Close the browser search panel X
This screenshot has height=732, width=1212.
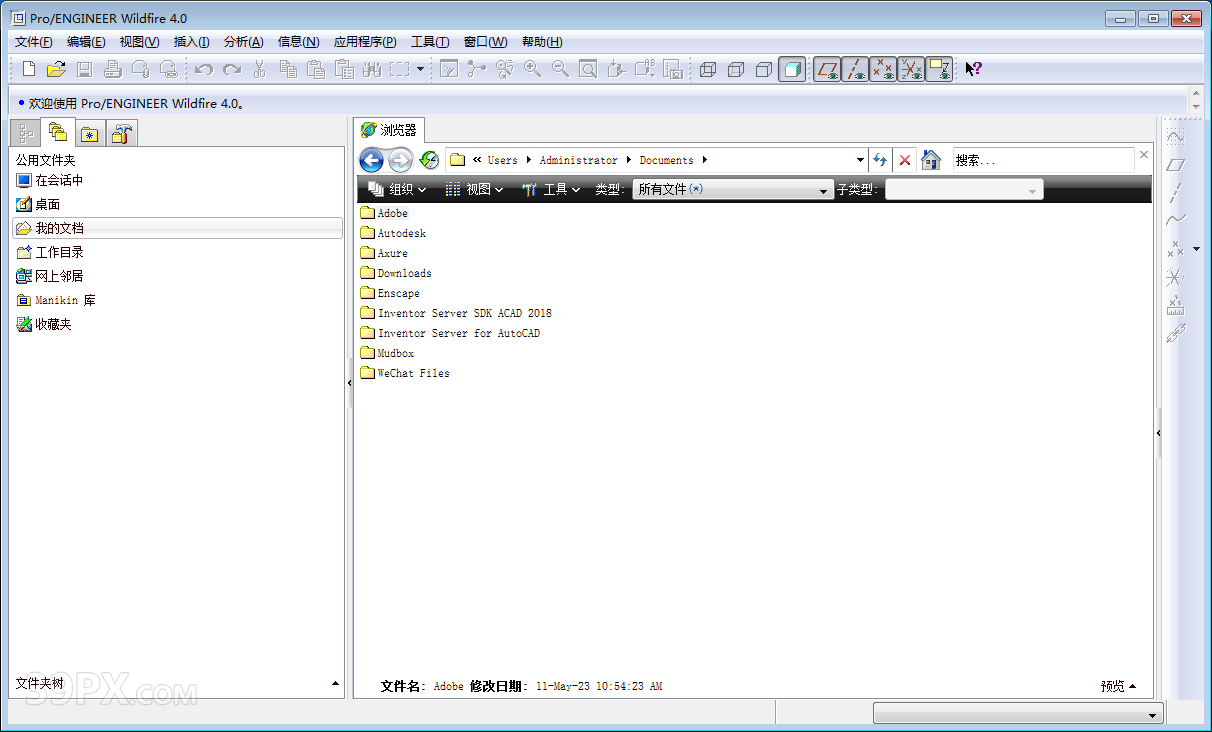coord(1144,155)
